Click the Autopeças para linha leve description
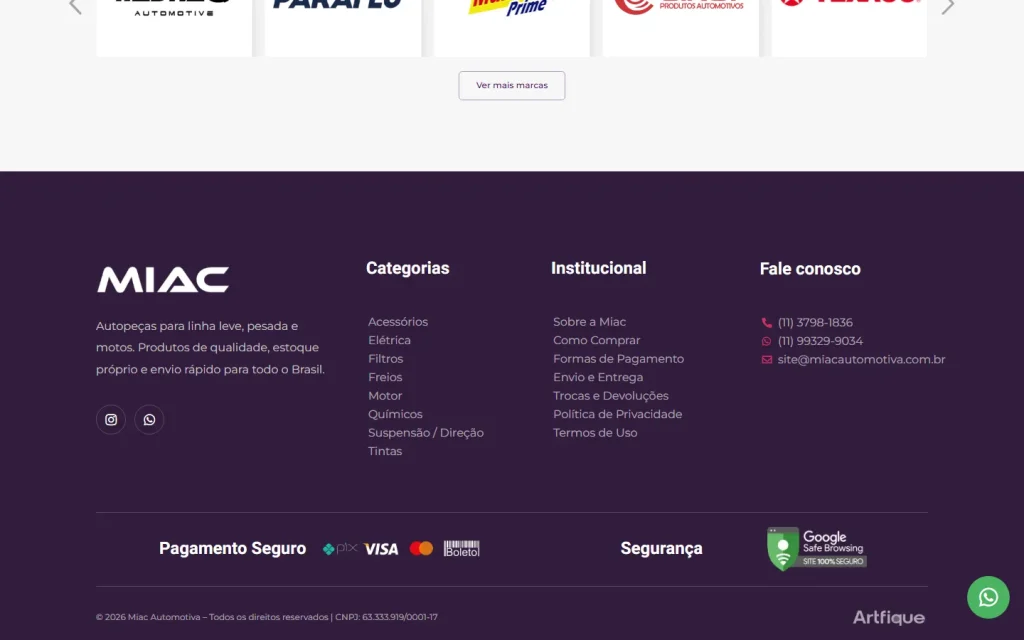The width and height of the screenshot is (1024, 640). click(210, 347)
